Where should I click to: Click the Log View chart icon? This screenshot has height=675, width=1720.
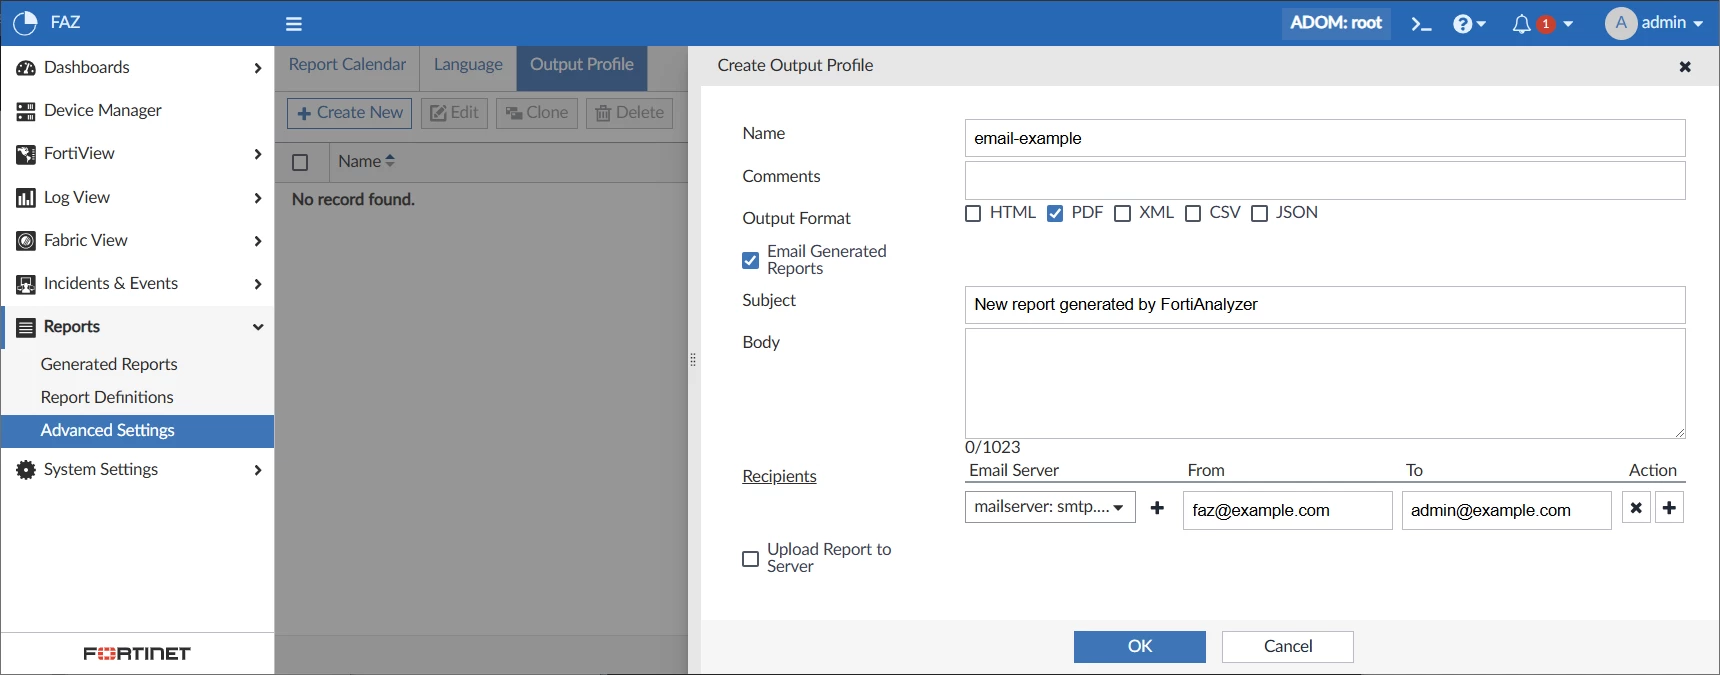click(26, 198)
